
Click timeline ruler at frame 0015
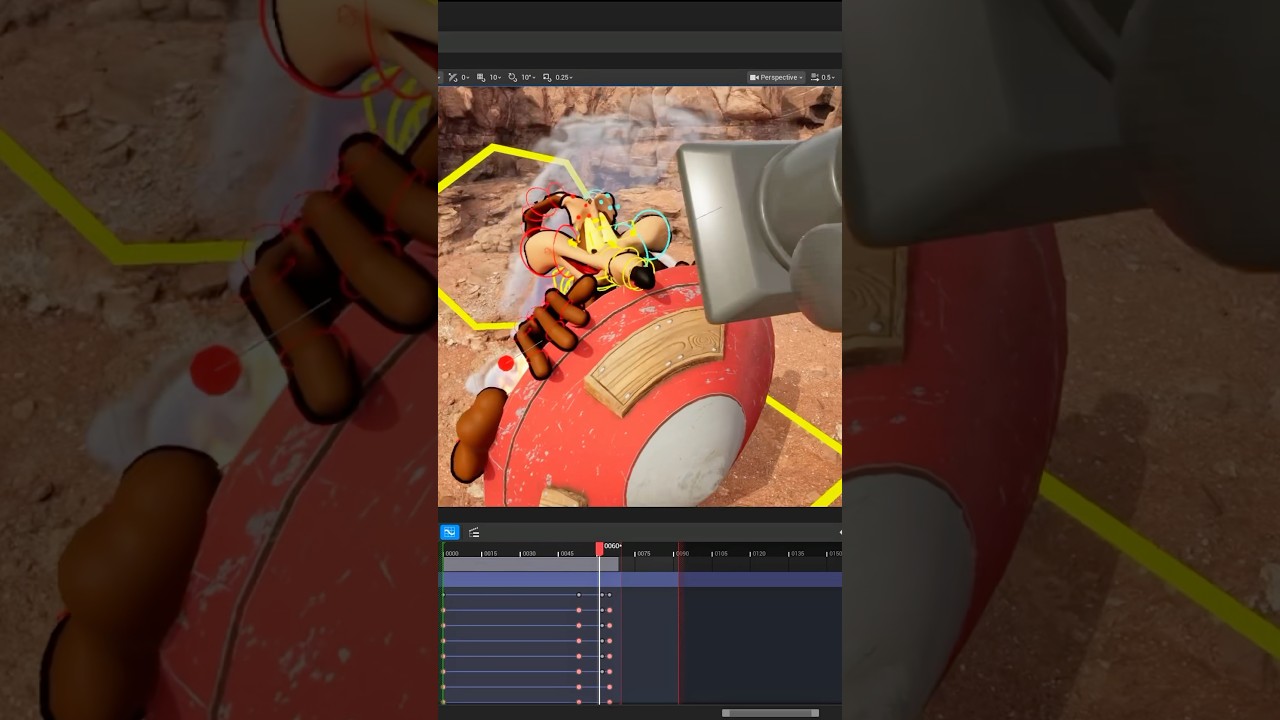(489, 553)
